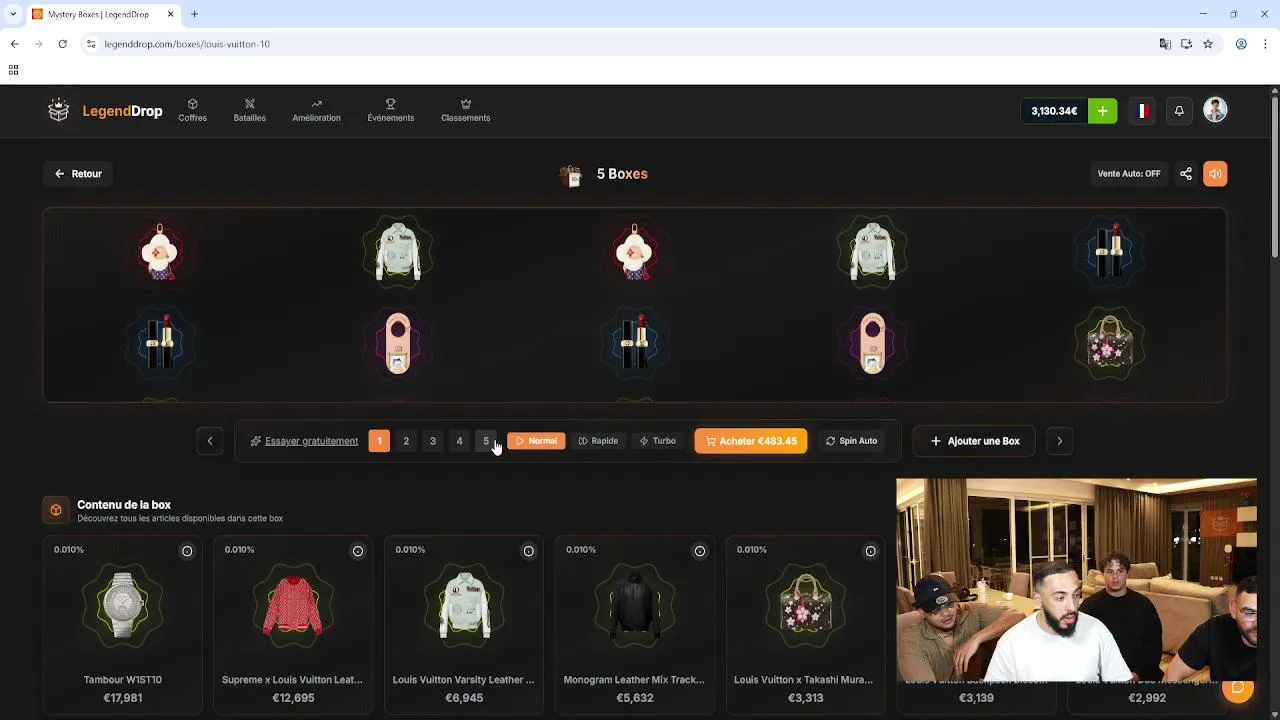This screenshot has height=720, width=1280.
Task: Click the next box right chevron
Action: pyautogui.click(x=1060, y=441)
